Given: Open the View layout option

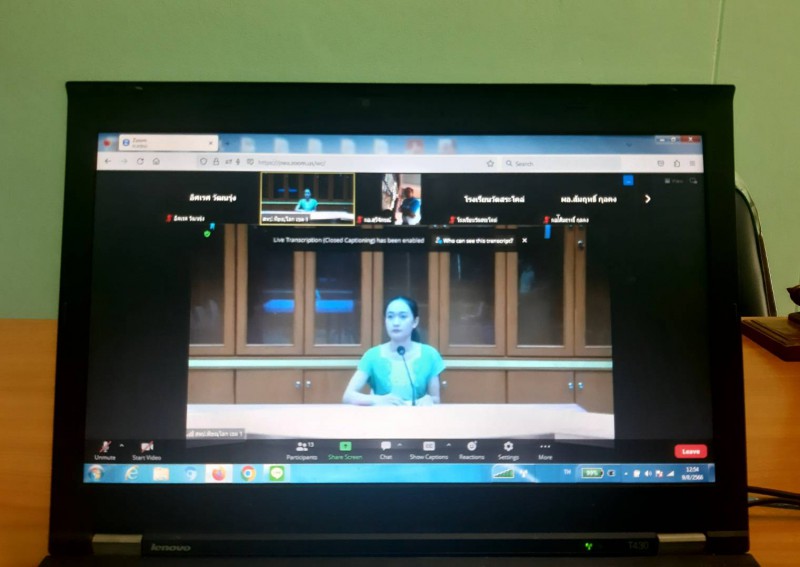Looking at the screenshot, I should point(674,181).
